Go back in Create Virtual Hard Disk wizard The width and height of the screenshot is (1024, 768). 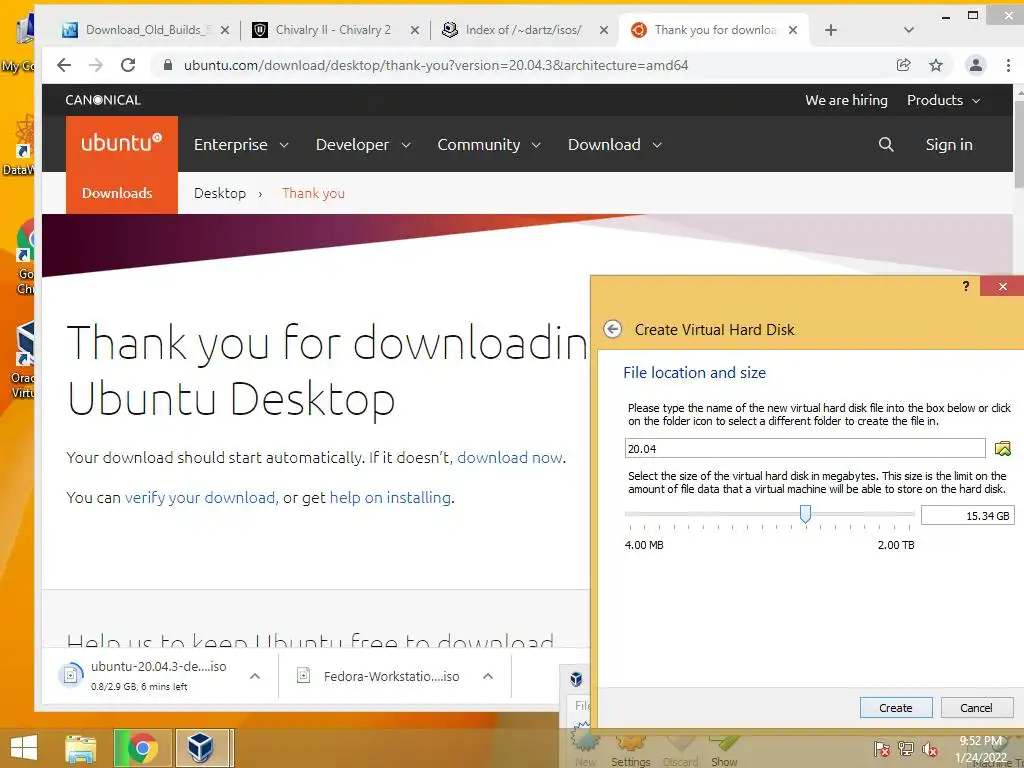612,329
